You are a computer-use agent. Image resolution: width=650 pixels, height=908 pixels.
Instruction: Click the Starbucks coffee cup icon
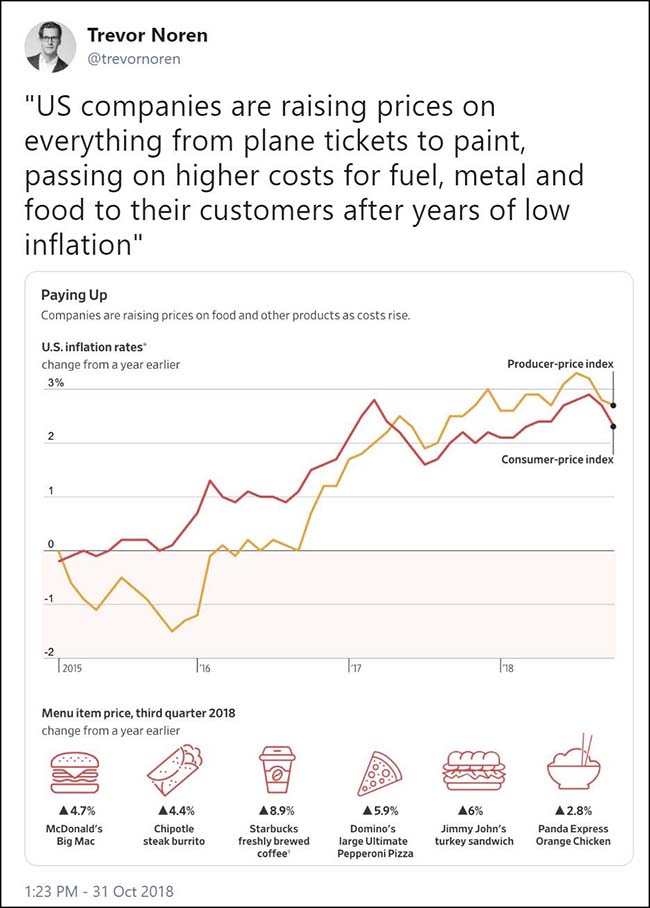(276, 768)
